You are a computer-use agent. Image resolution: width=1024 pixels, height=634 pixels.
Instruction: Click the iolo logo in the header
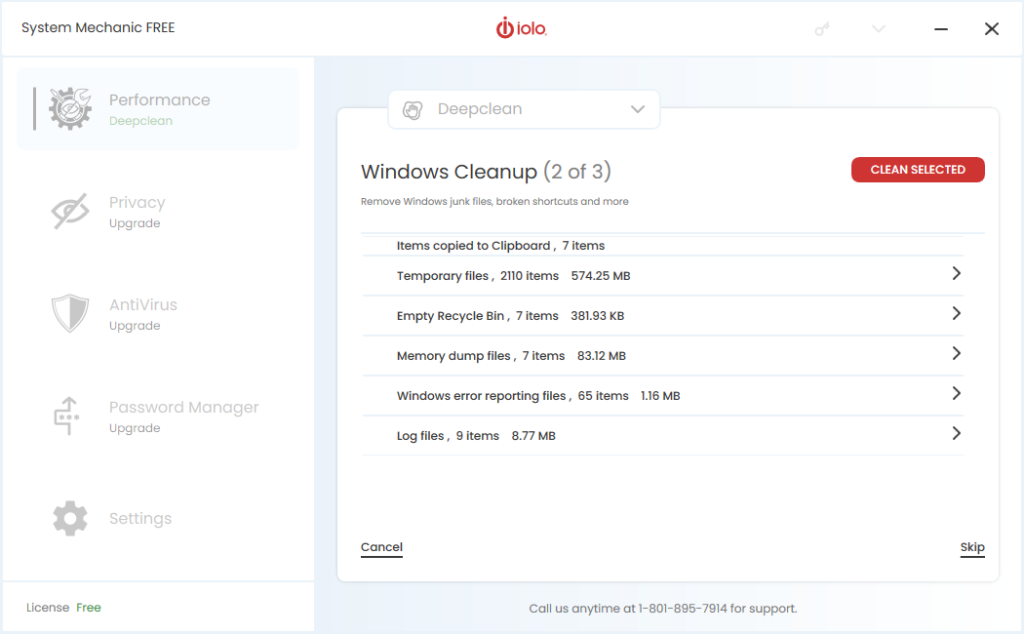520,28
